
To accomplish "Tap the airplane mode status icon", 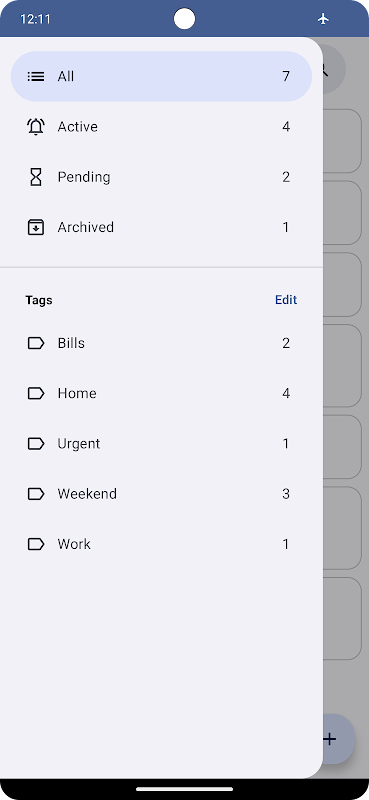I will 323,19.
